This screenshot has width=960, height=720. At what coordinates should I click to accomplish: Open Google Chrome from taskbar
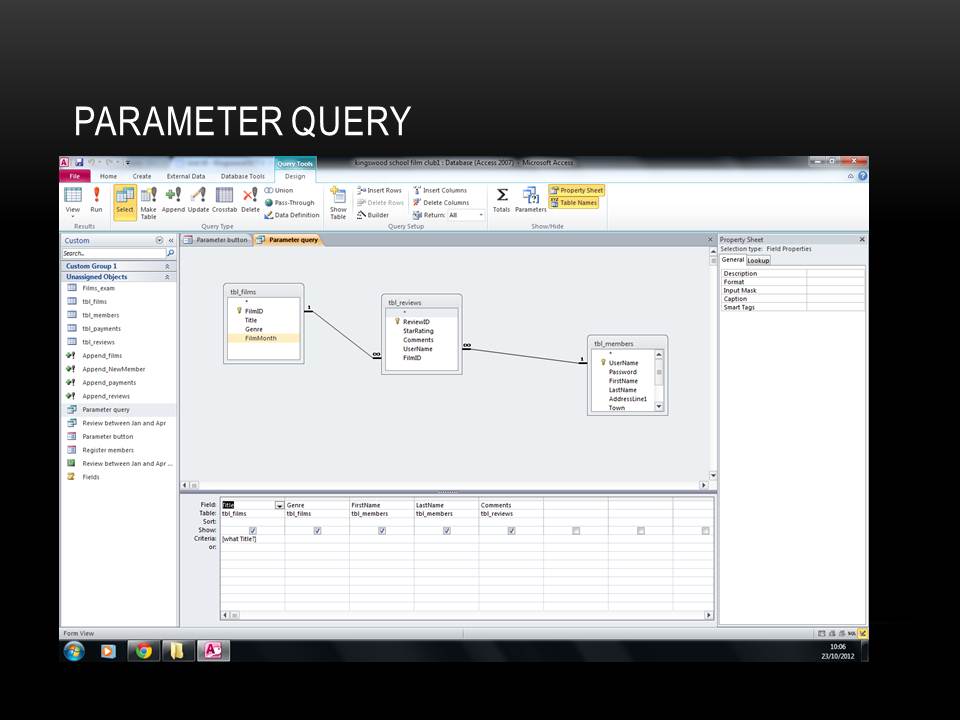(x=143, y=651)
